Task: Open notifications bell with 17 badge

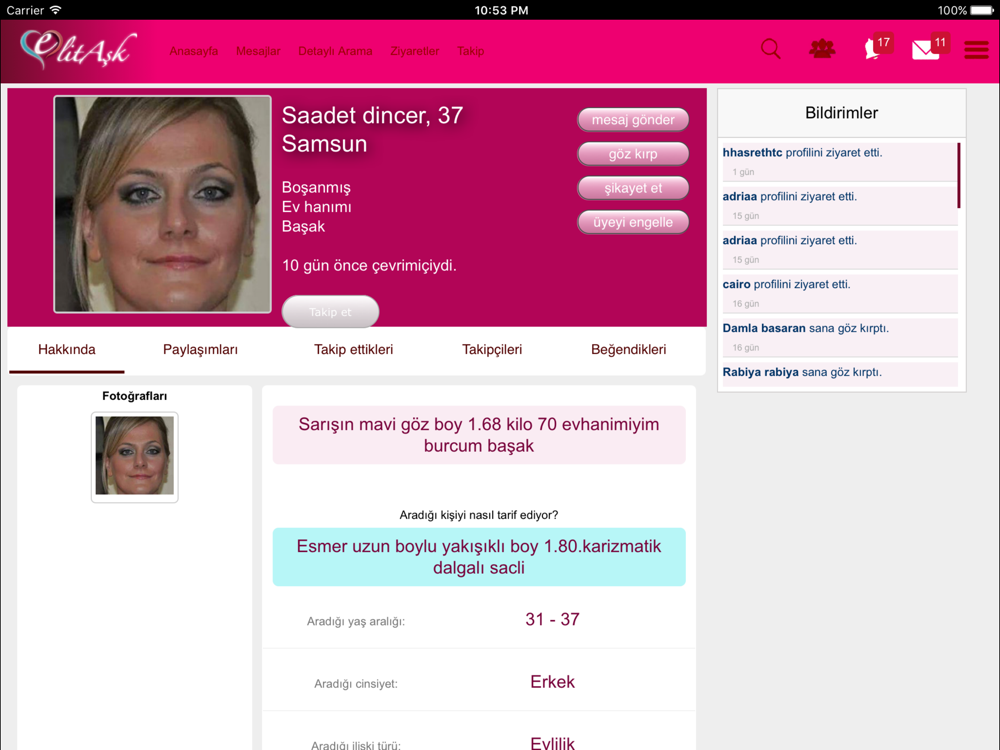Action: click(878, 47)
